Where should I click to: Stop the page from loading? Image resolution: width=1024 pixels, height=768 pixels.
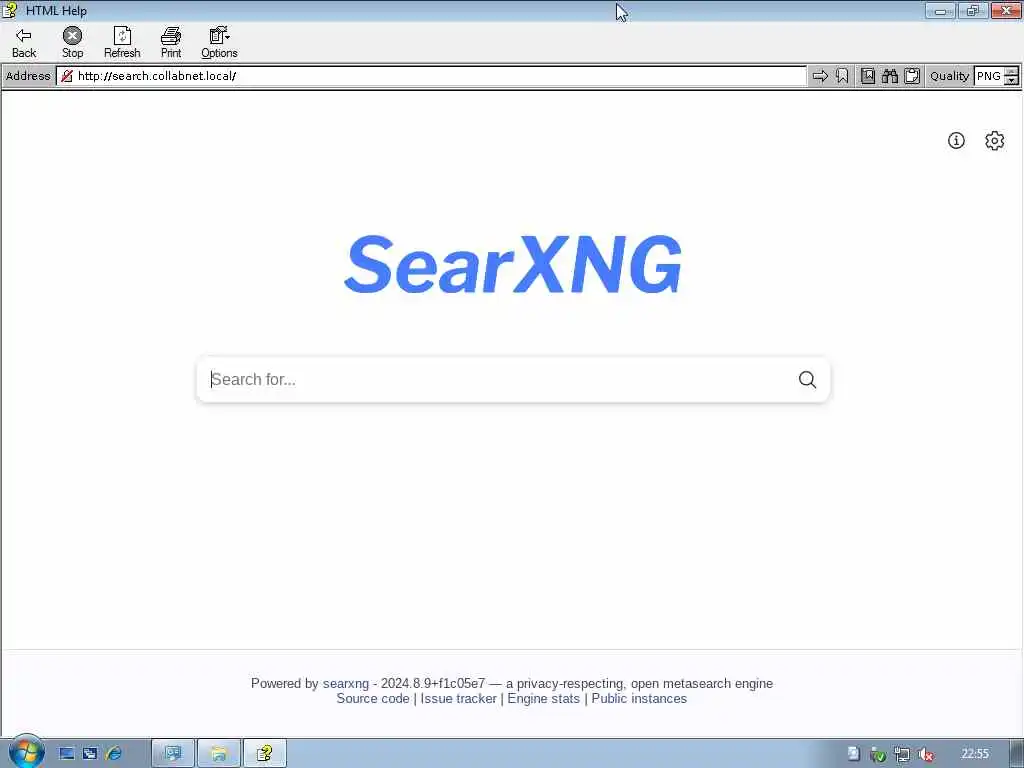pos(72,43)
